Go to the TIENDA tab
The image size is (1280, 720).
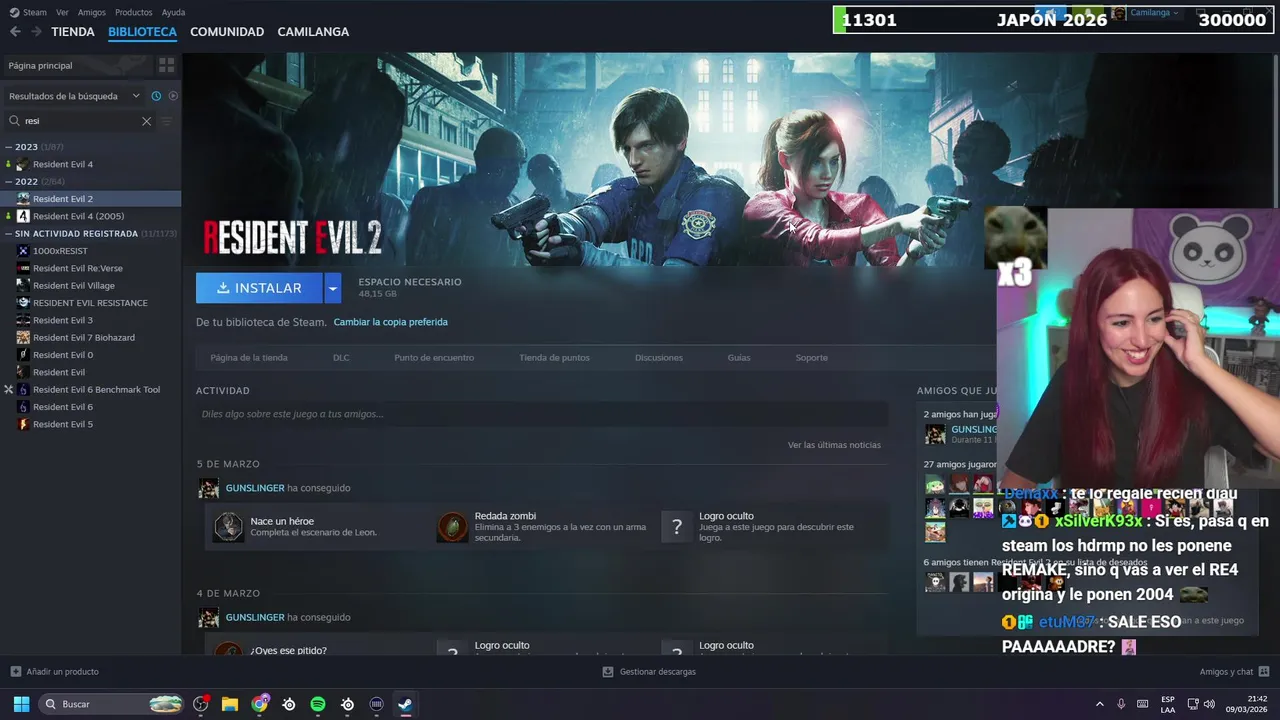click(x=73, y=32)
